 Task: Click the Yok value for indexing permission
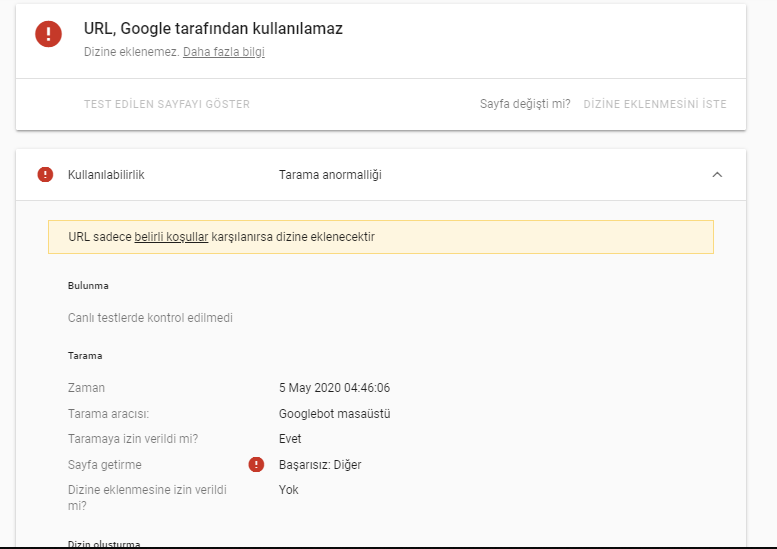[288, 490]
